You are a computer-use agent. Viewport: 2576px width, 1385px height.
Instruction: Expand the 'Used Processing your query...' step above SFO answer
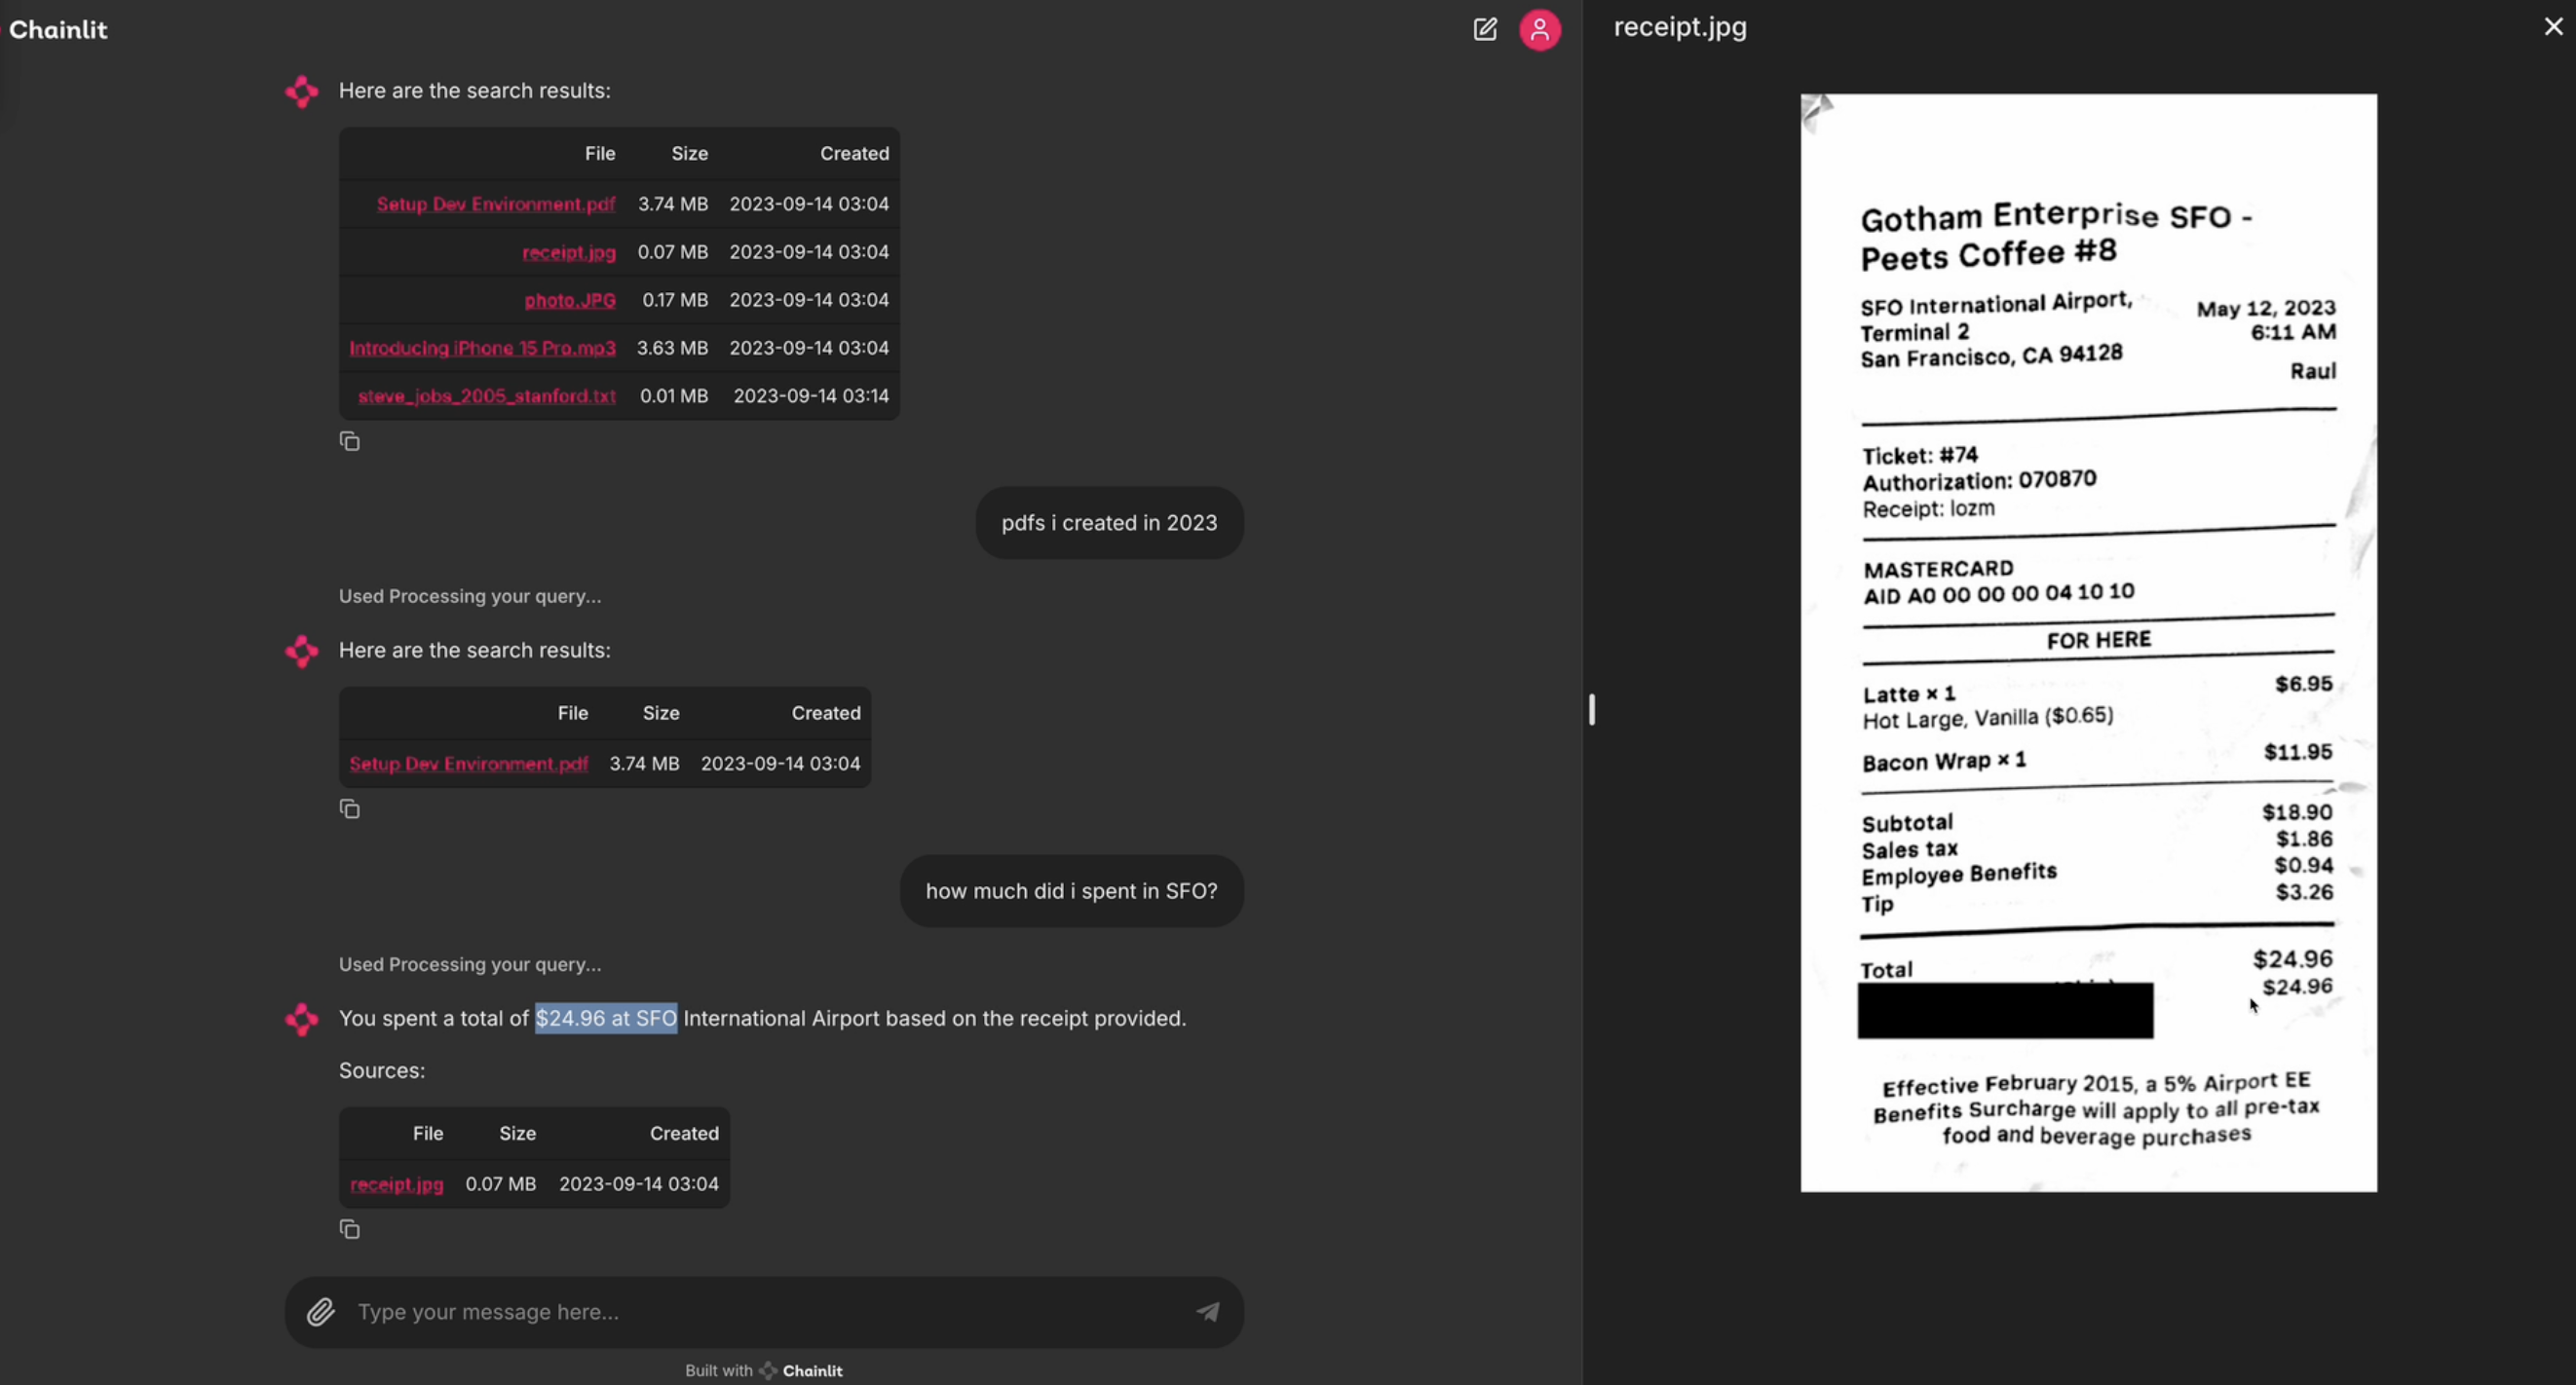click(x=470, y=964)
